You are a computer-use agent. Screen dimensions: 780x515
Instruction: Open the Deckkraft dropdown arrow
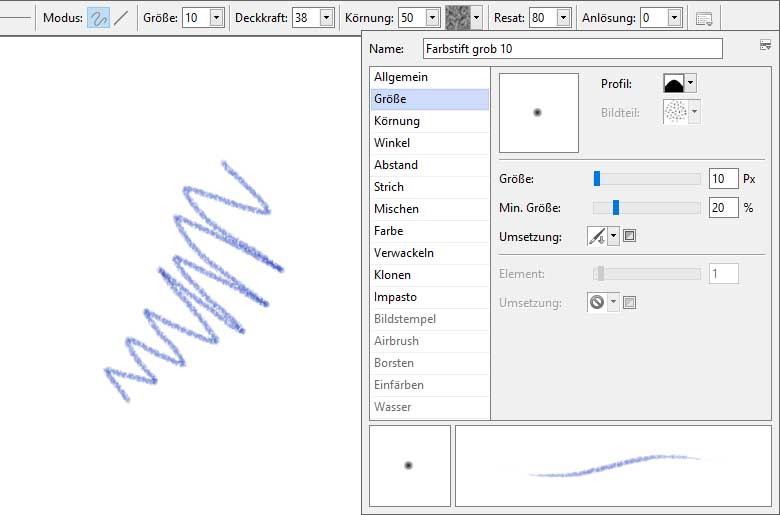coord(326,18)
